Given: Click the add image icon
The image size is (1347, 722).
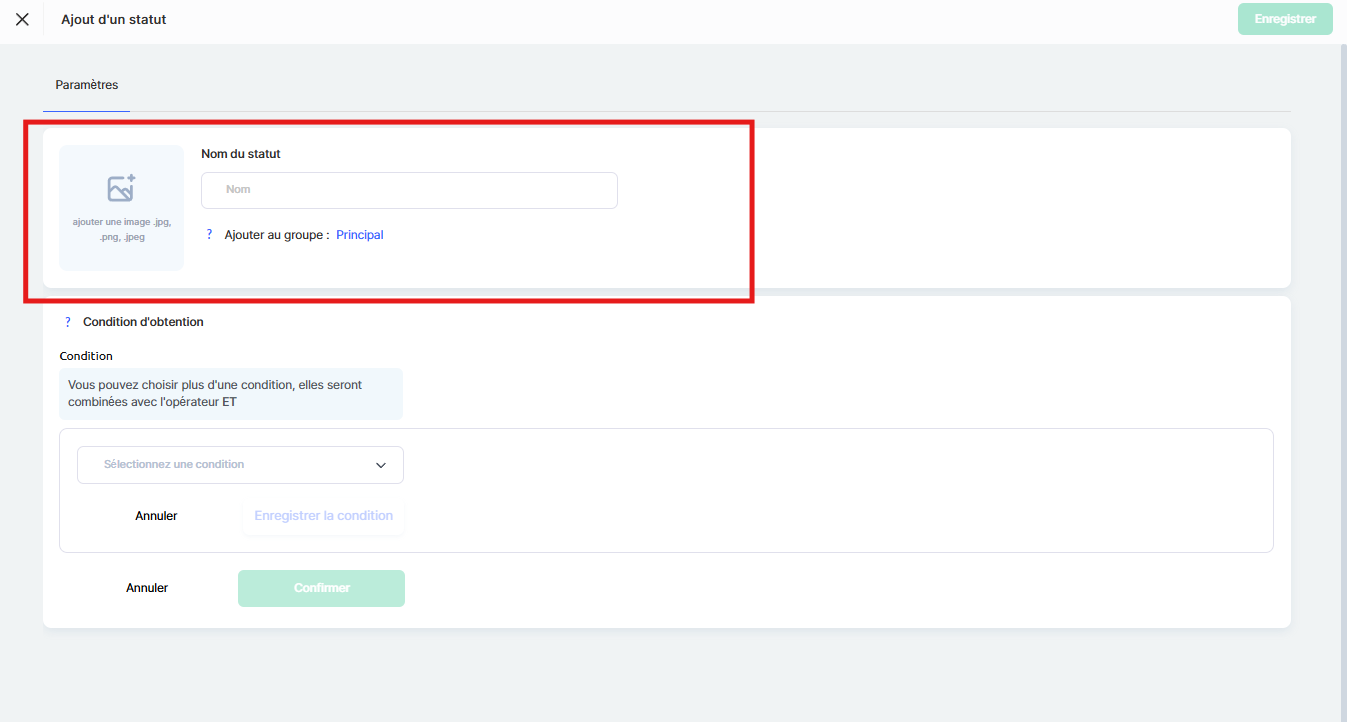Looking at the screenshot, I should (x=121, y=188).
